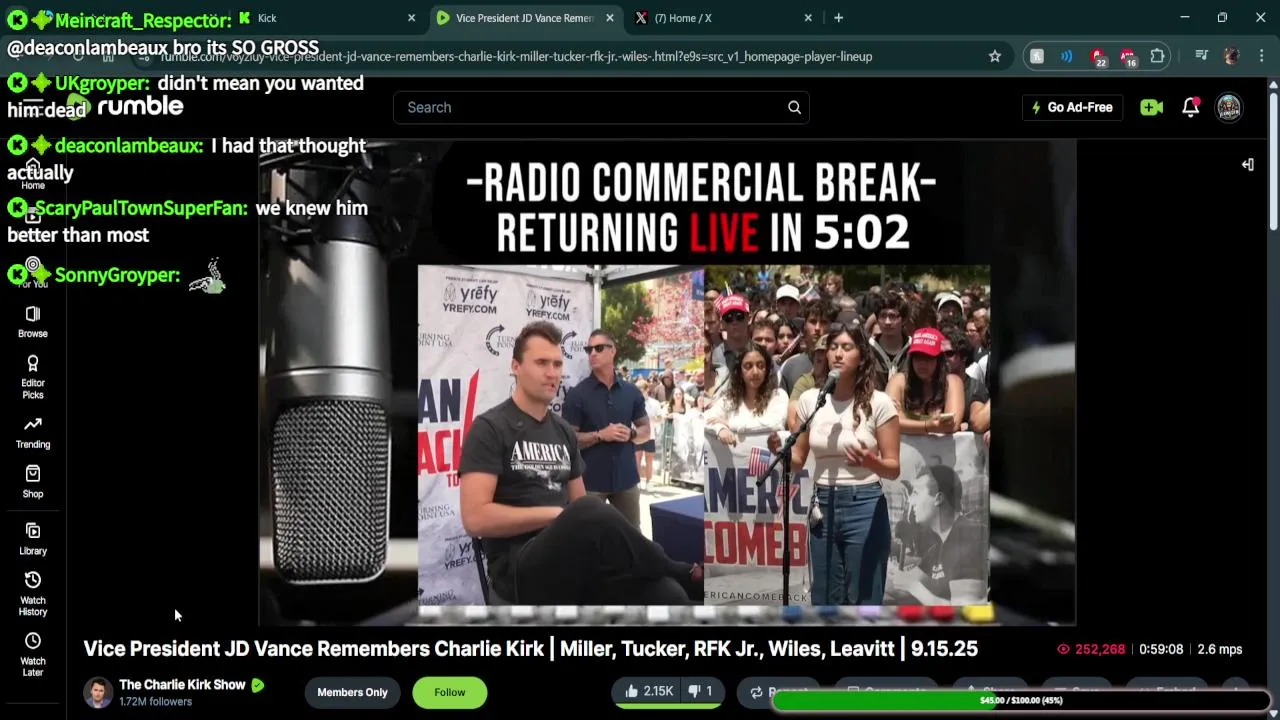Open the Trending page in sidebar
The image size is (1280, 720).
coord(33,432)
